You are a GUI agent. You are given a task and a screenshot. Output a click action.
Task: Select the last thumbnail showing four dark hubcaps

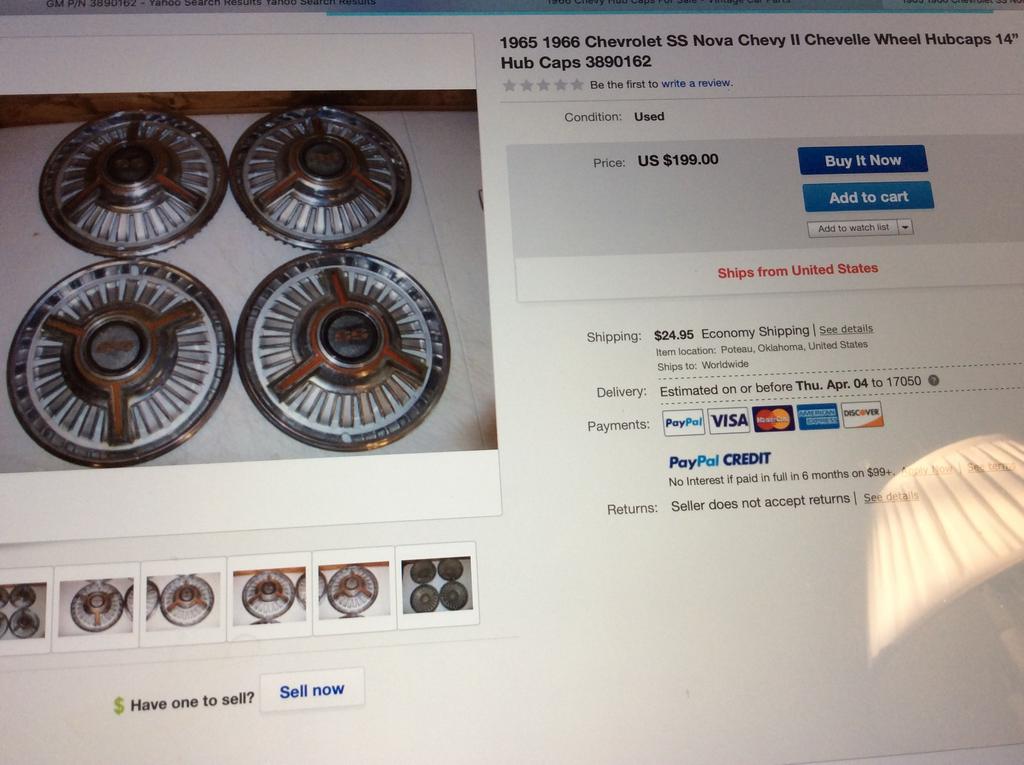coord(438,585)
